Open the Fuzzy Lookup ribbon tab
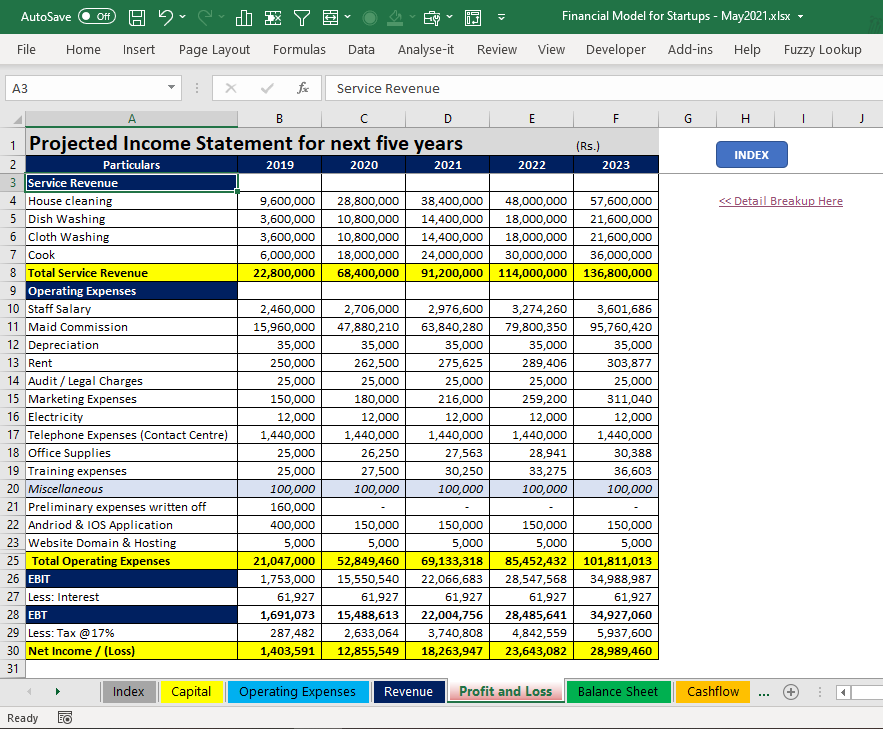 tap(822, 50)
